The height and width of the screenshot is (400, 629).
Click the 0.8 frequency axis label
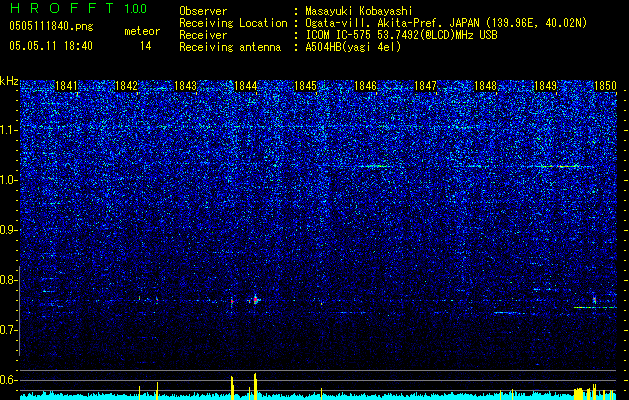[9, 280]
